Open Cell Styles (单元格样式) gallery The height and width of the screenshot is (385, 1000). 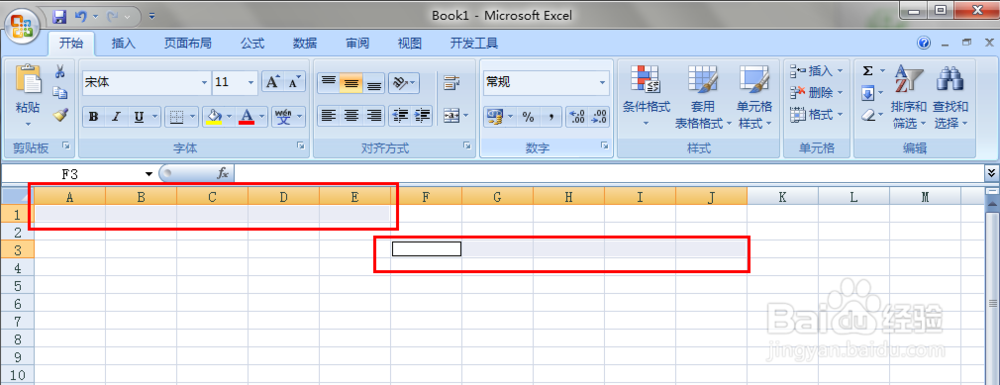pos(755,96)
